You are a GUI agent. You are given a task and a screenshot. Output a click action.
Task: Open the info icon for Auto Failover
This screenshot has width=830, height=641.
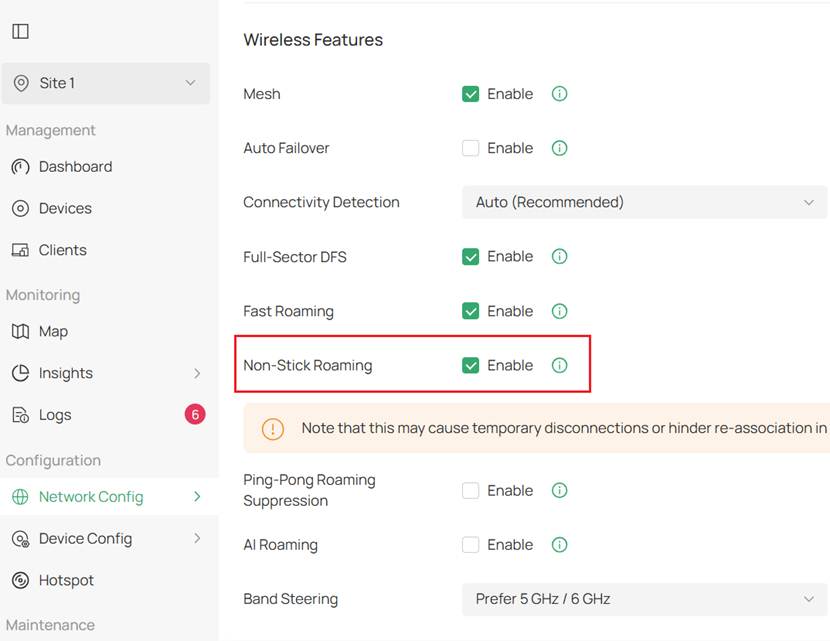(x=560, y=148)
